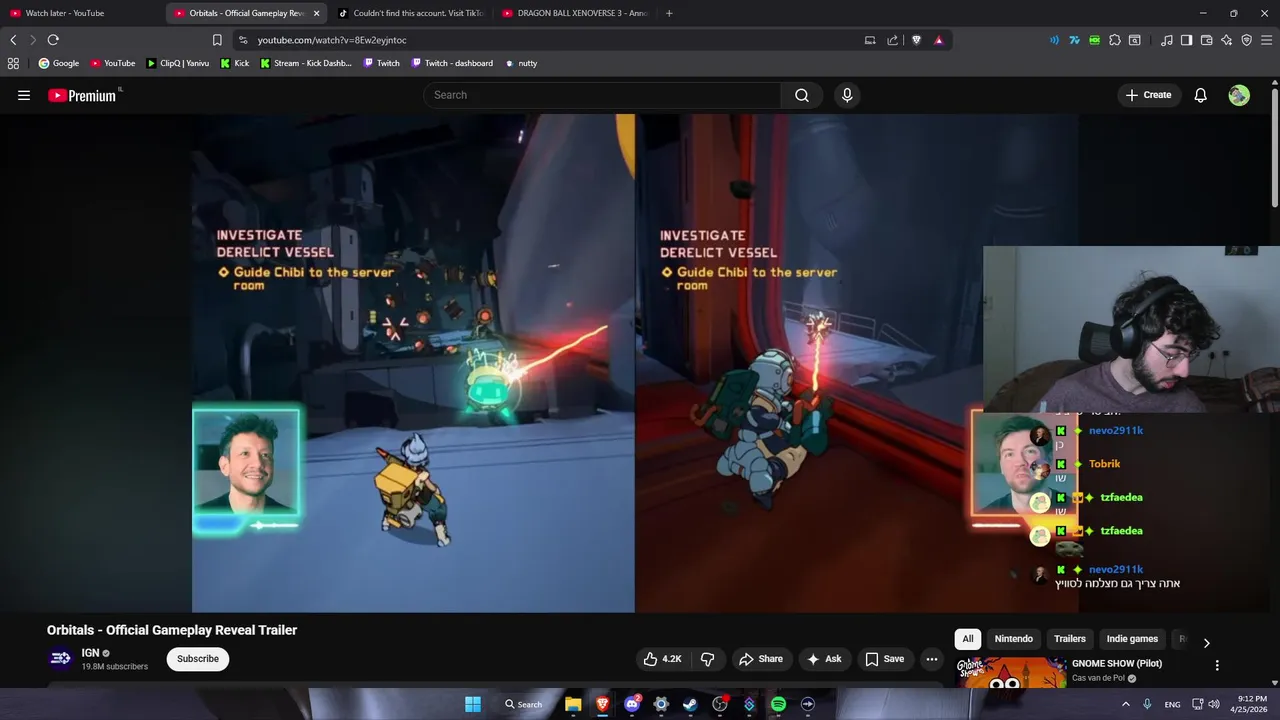1280x720 pixels.
Task: Toggle the browser sidebar panel
Action: [1186, 40]
